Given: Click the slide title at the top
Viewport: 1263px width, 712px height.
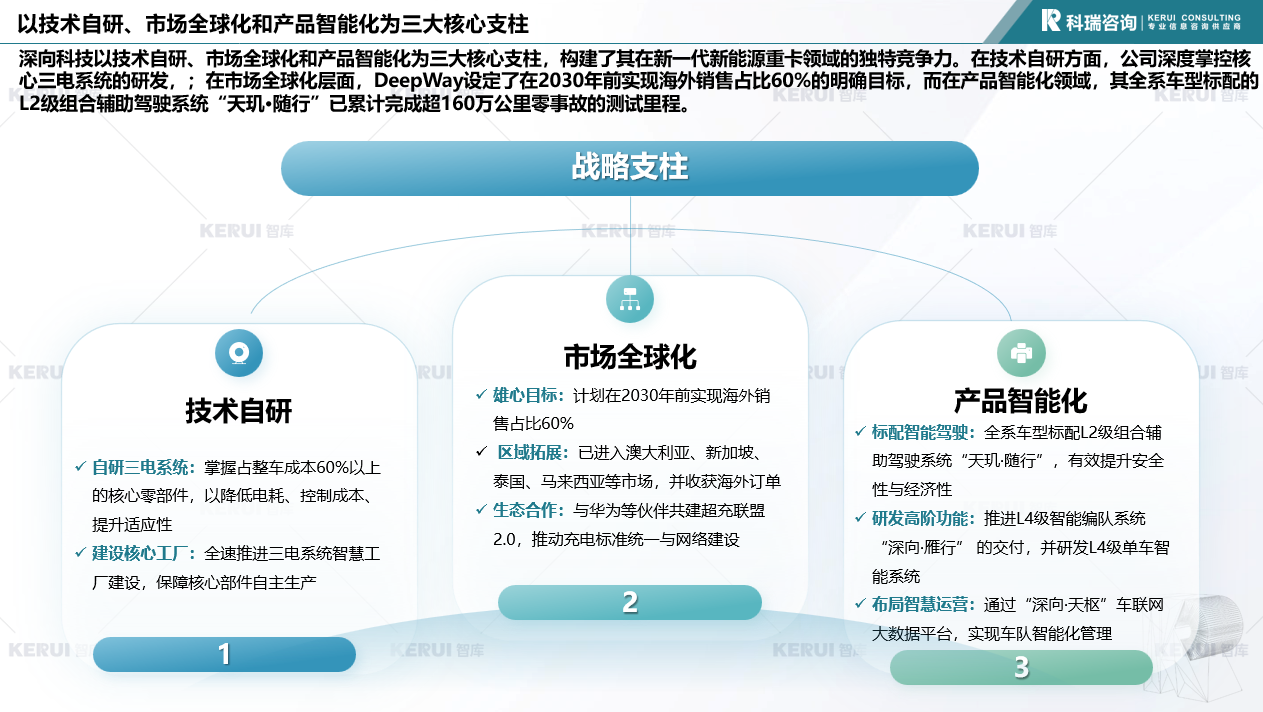Looking at the screenshot, I should (x=273, y=23).
